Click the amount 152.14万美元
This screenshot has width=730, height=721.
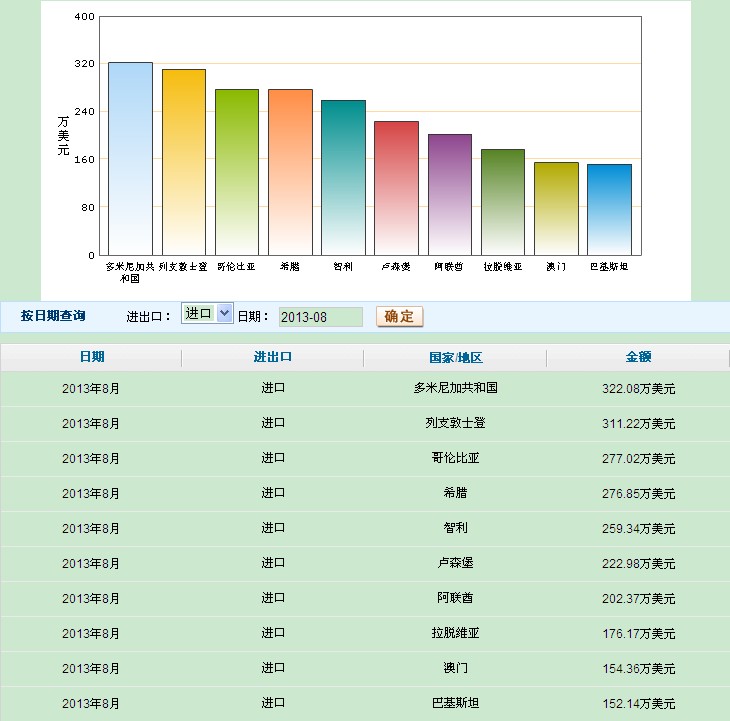point(638,704)
